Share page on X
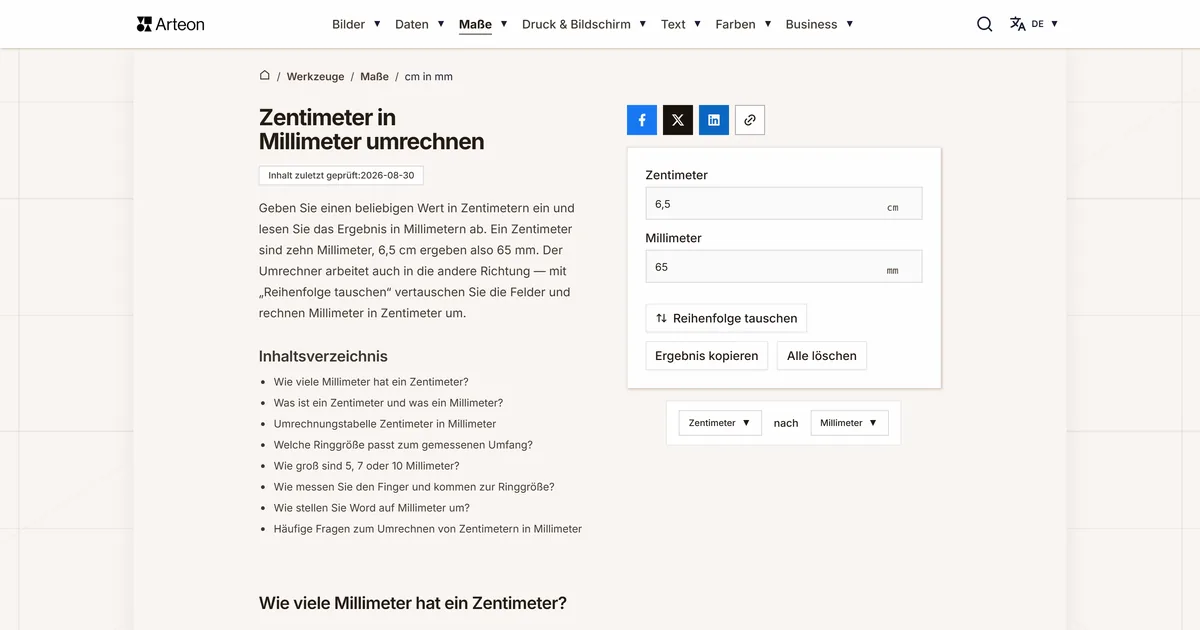Image resolution: width=1200 pixels, height=630 pixels. (x=678, y=120)
